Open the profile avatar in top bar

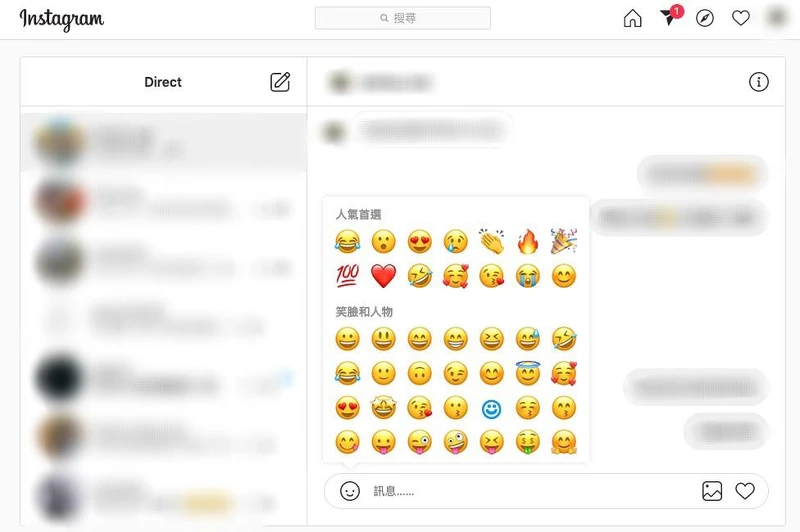(777, 18)
